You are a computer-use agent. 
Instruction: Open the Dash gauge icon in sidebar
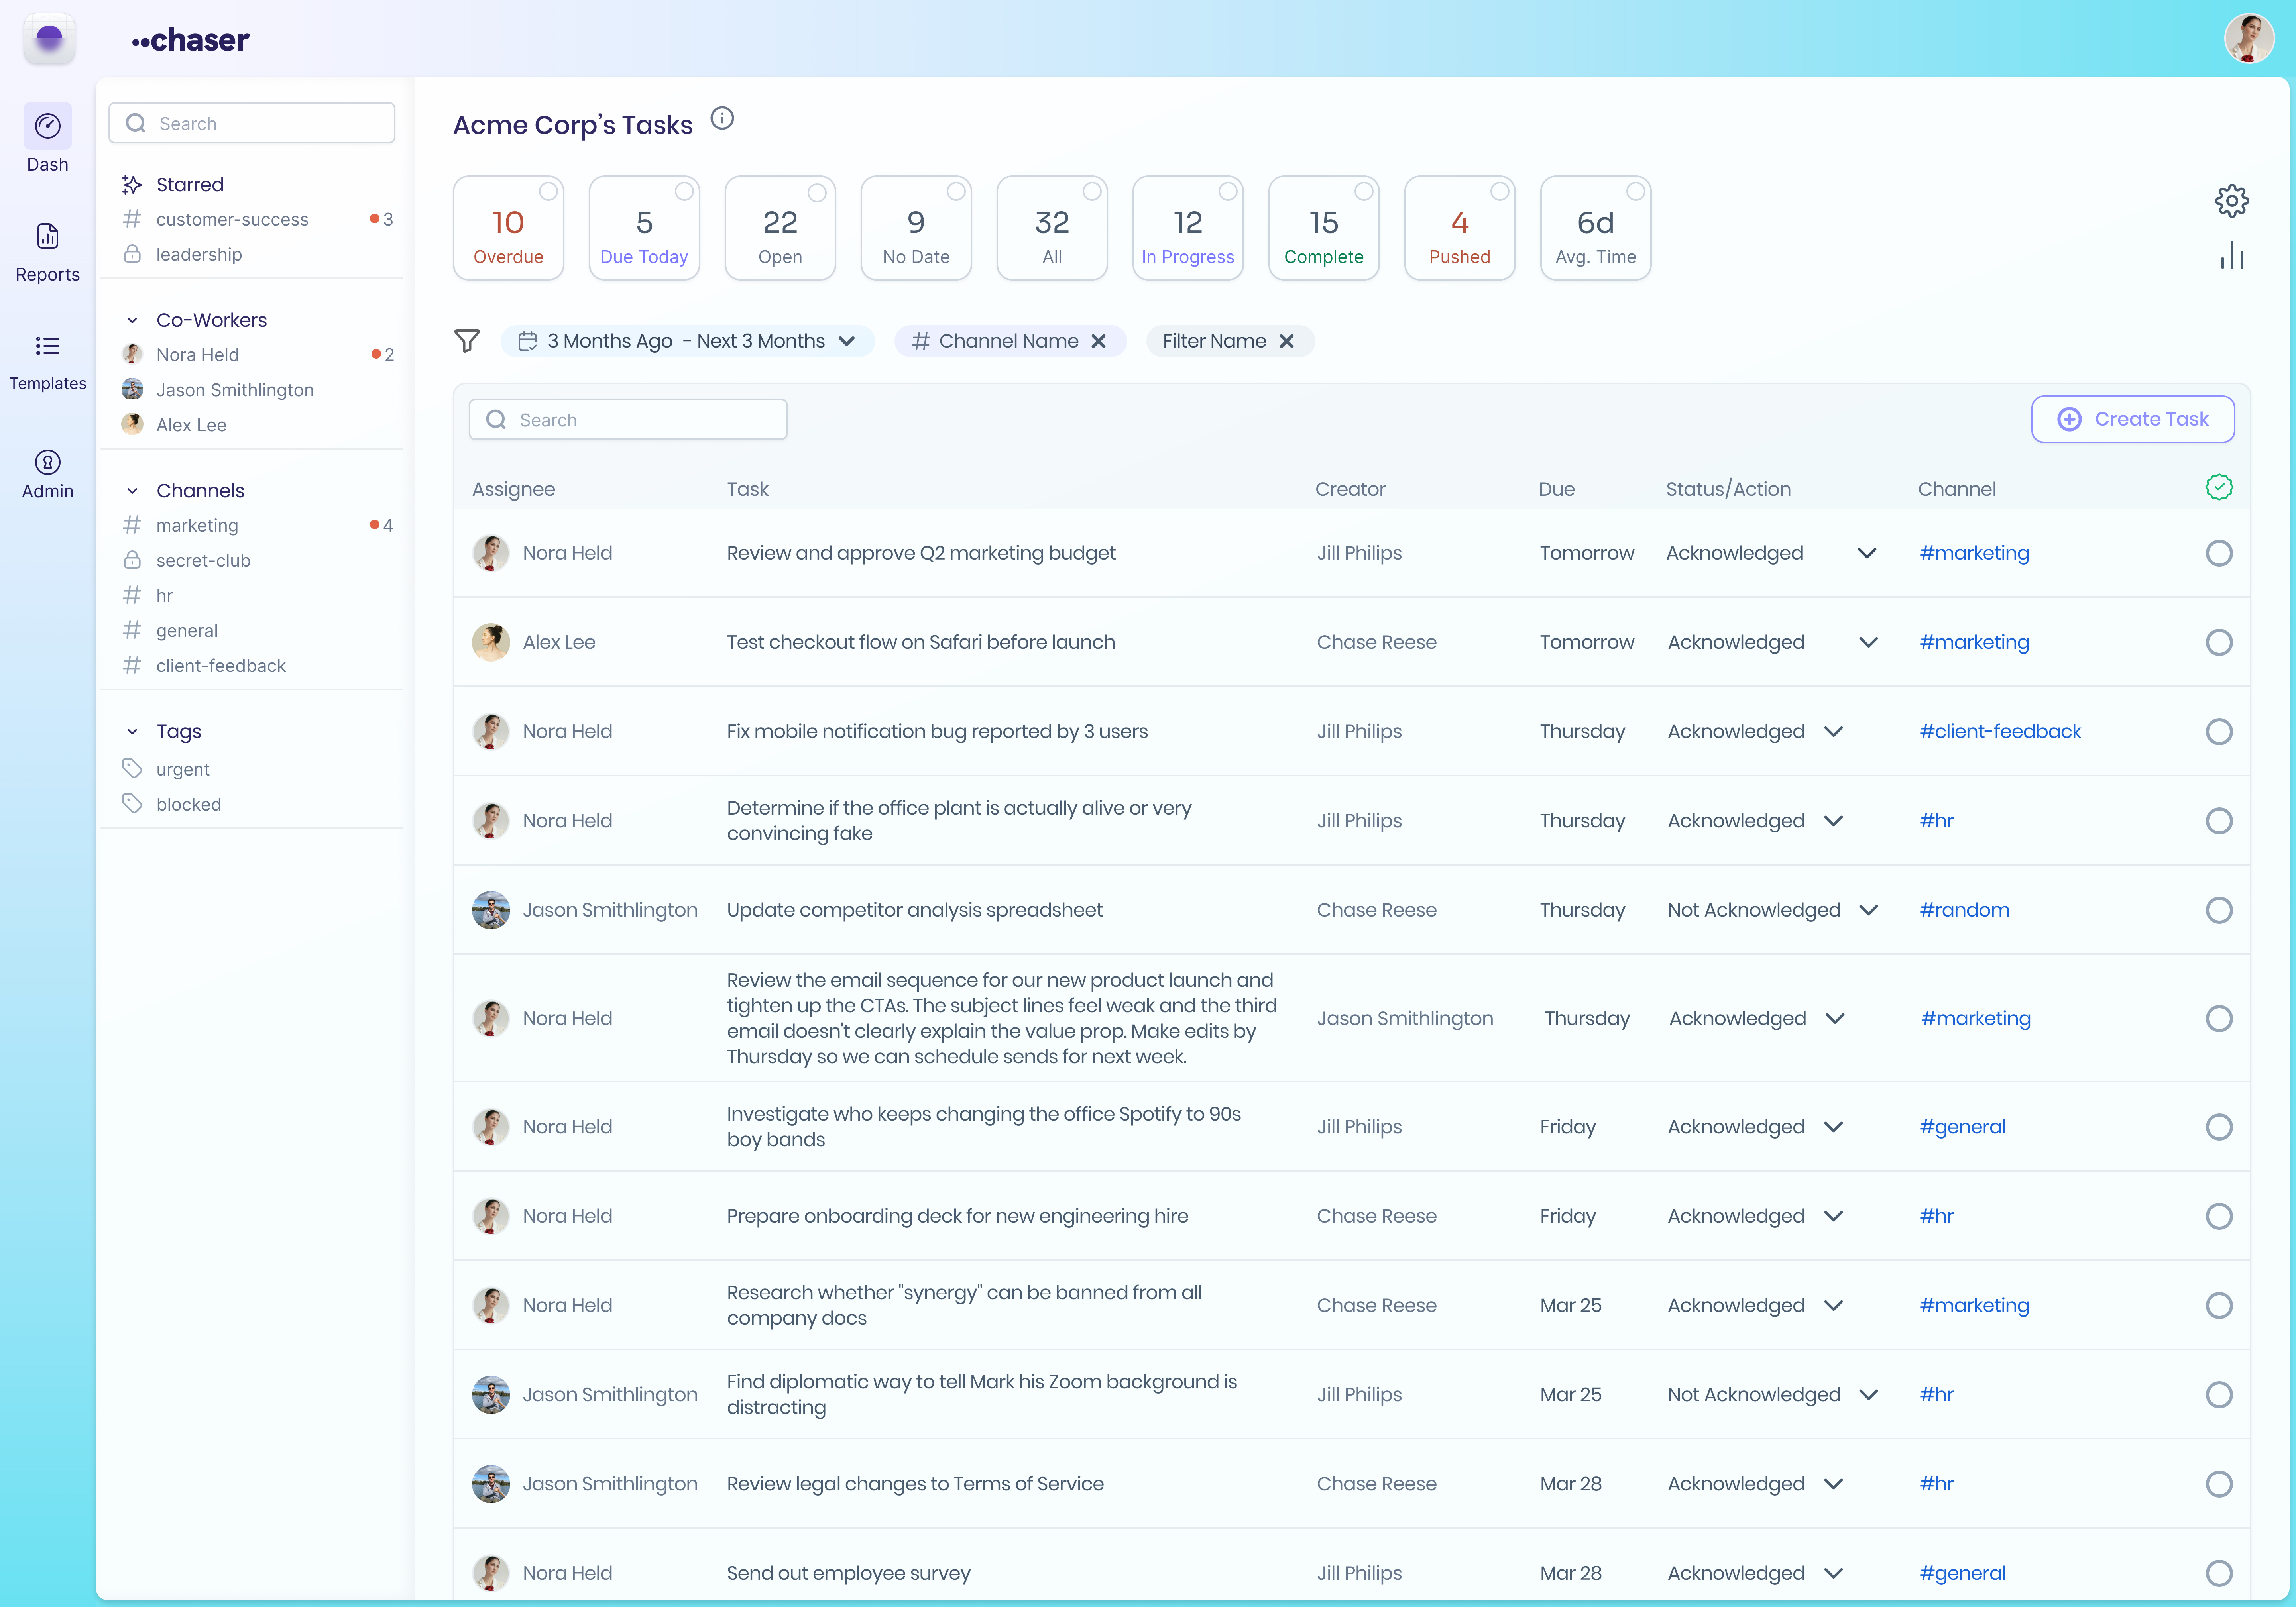pos(47,126)
